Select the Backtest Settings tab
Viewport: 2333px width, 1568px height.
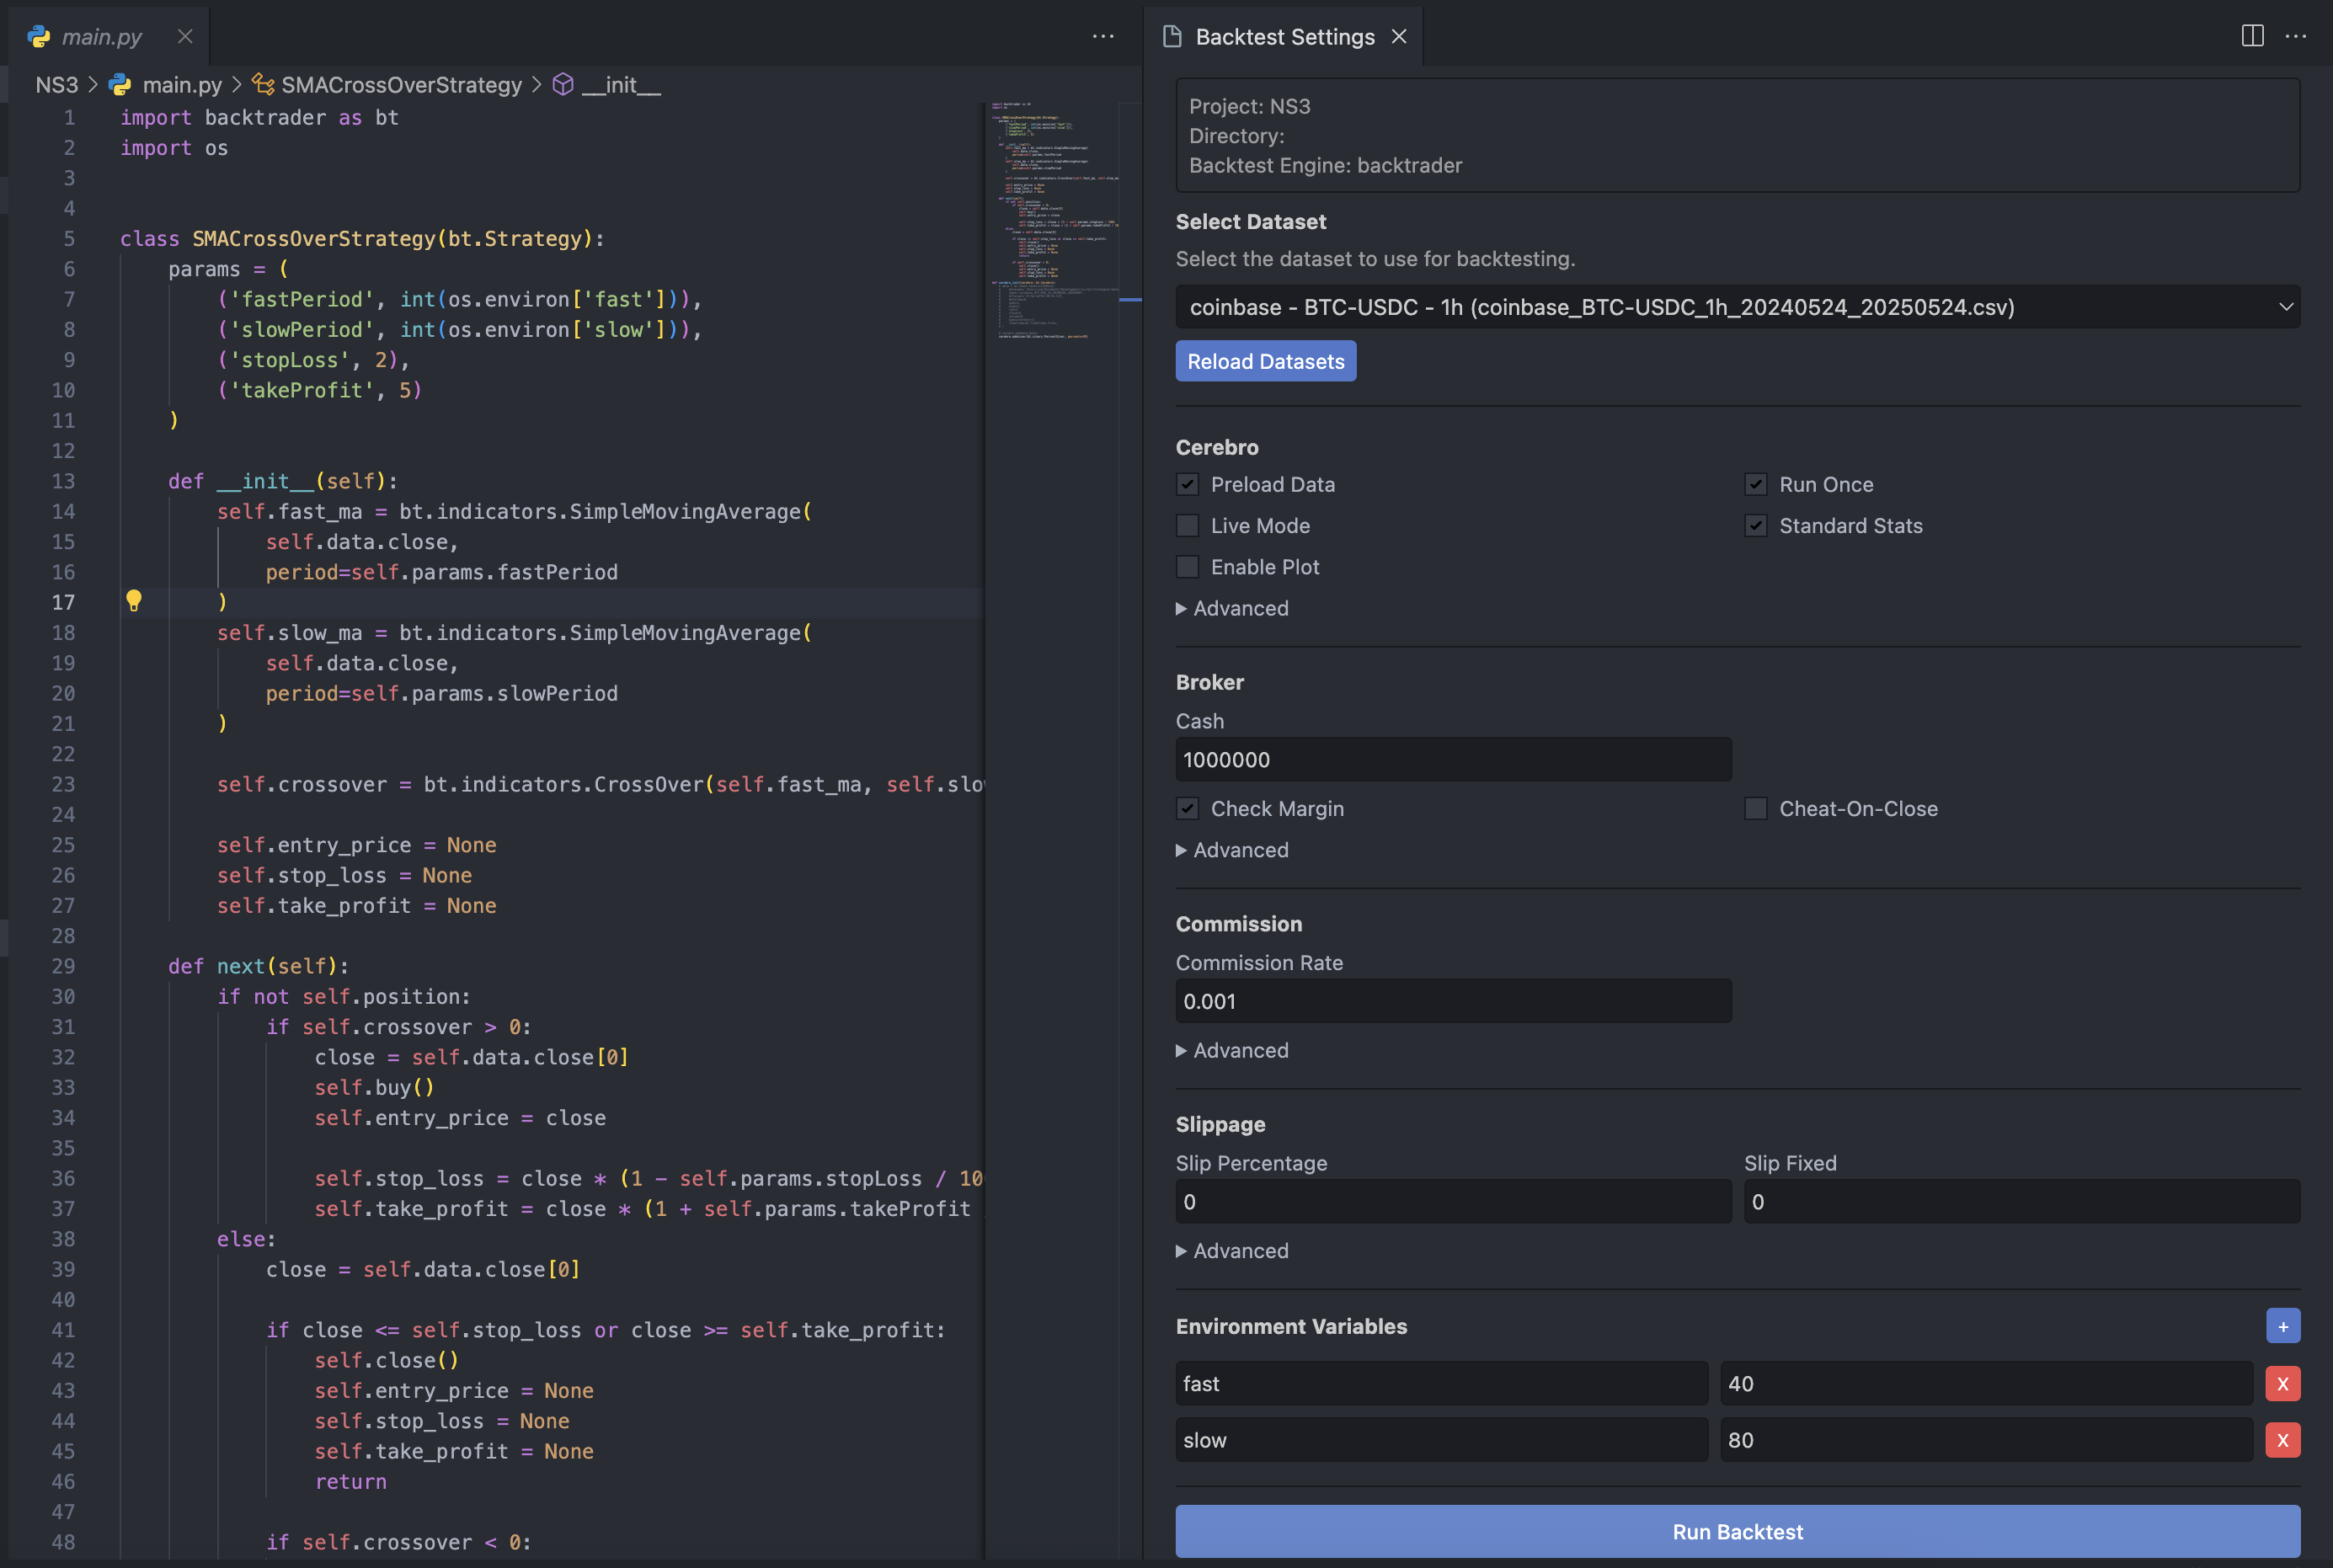pos(1284,37)
